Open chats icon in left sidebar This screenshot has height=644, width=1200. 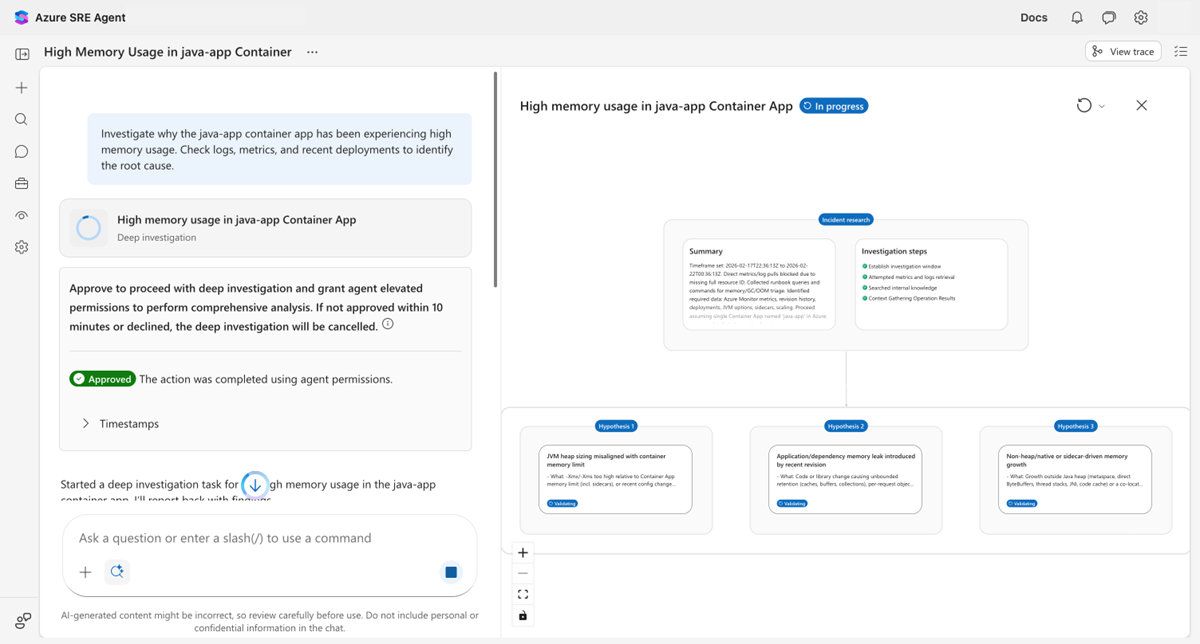tap(22, 152)
